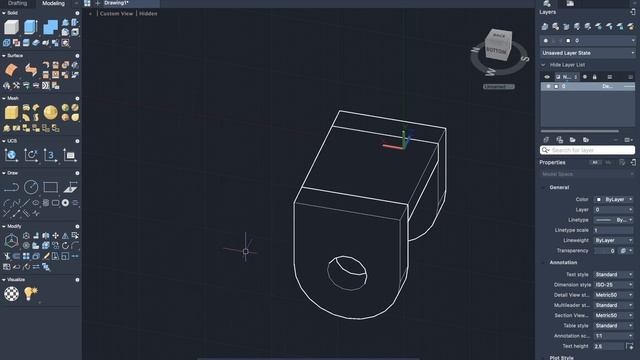Select the Donut draw tool
Viewport: 640px width, 360px height.
[65, 202]
